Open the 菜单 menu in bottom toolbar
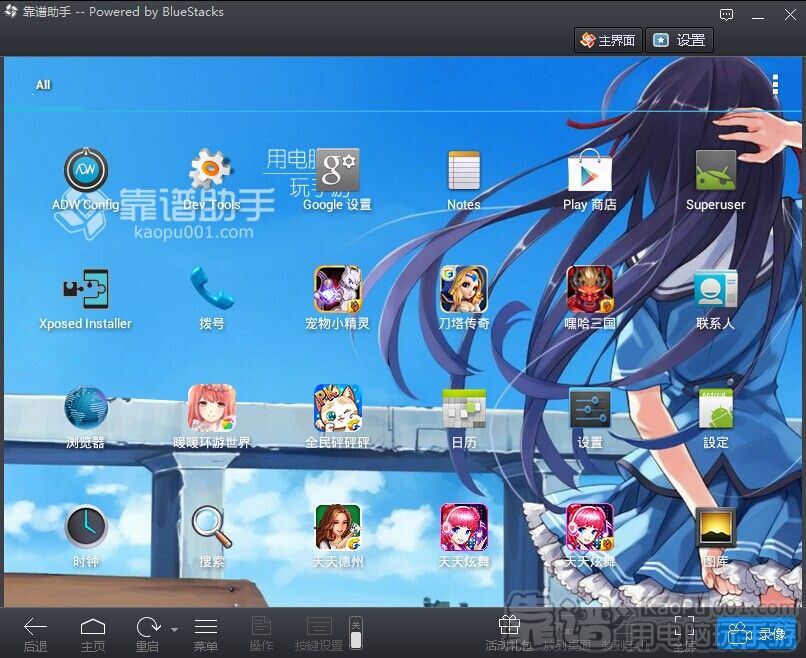The width and height of the screenshot is (806, 658). (205, 634)
